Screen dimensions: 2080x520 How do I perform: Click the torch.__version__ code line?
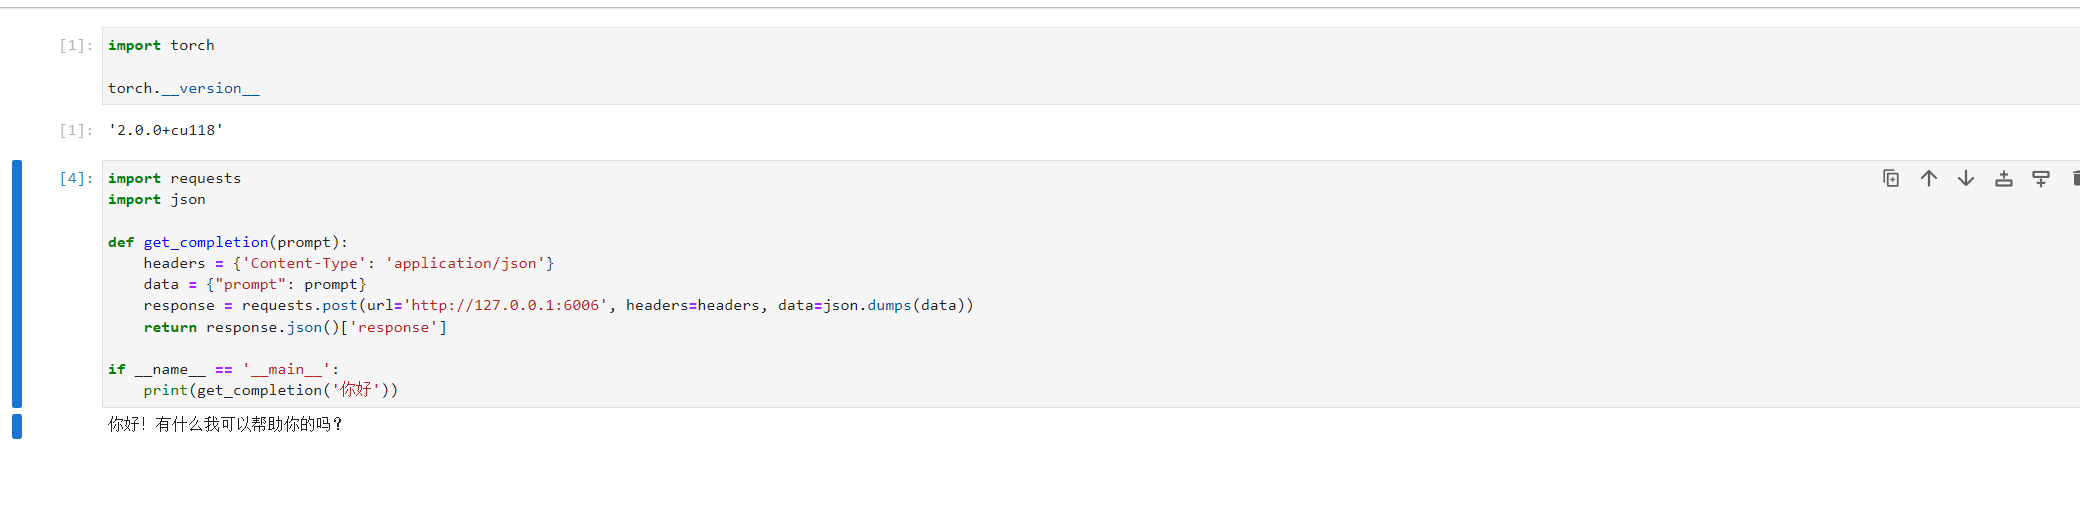184,88
